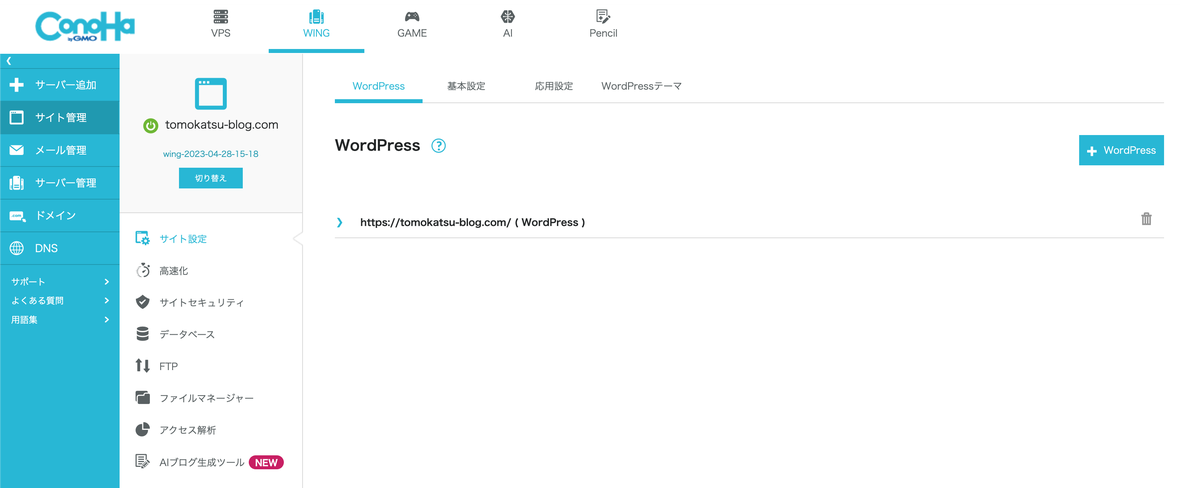1180x488 pixels.
Task: Open the サイト設定 menu item
Action: click(x=183, y=239)
